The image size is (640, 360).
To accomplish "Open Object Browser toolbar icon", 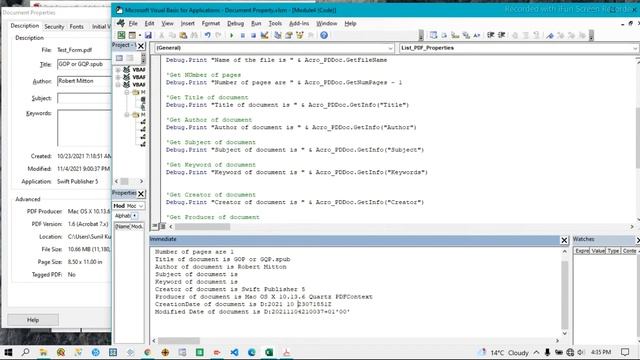I will coord(300,36).
